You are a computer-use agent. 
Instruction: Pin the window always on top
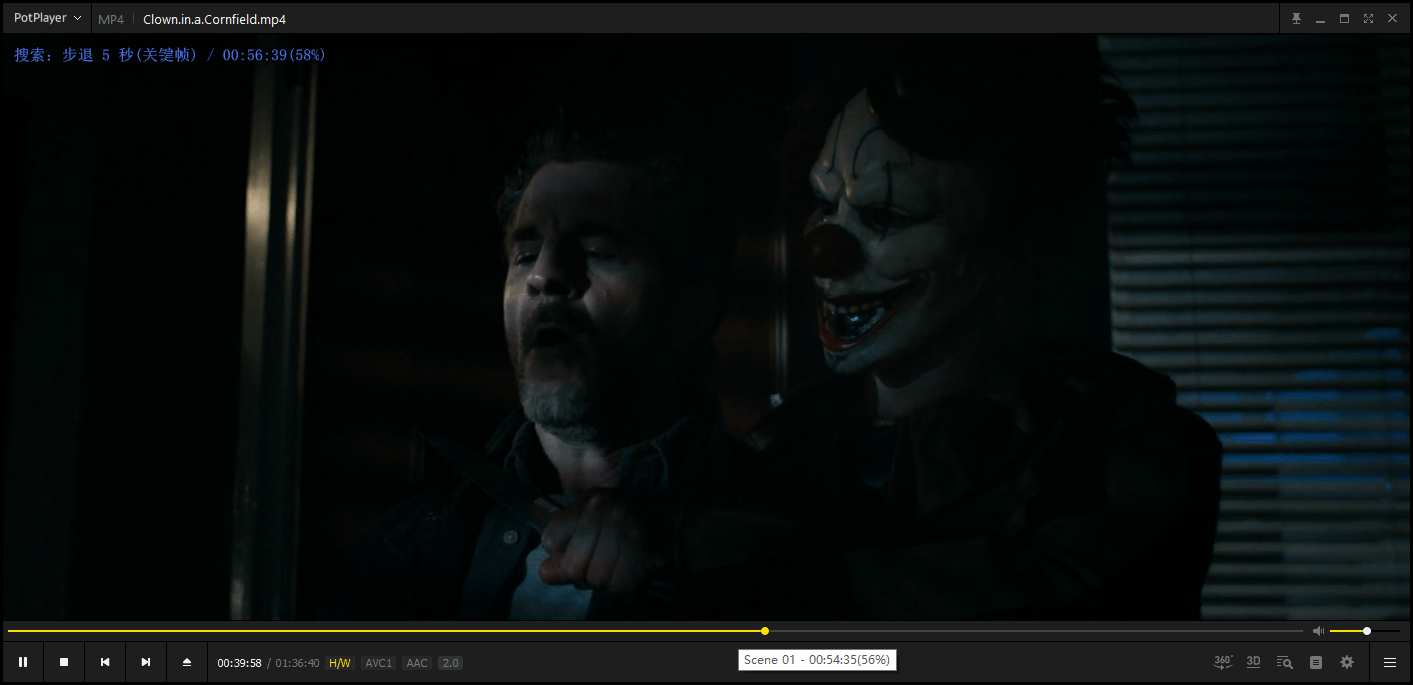tap(1297, 18)
